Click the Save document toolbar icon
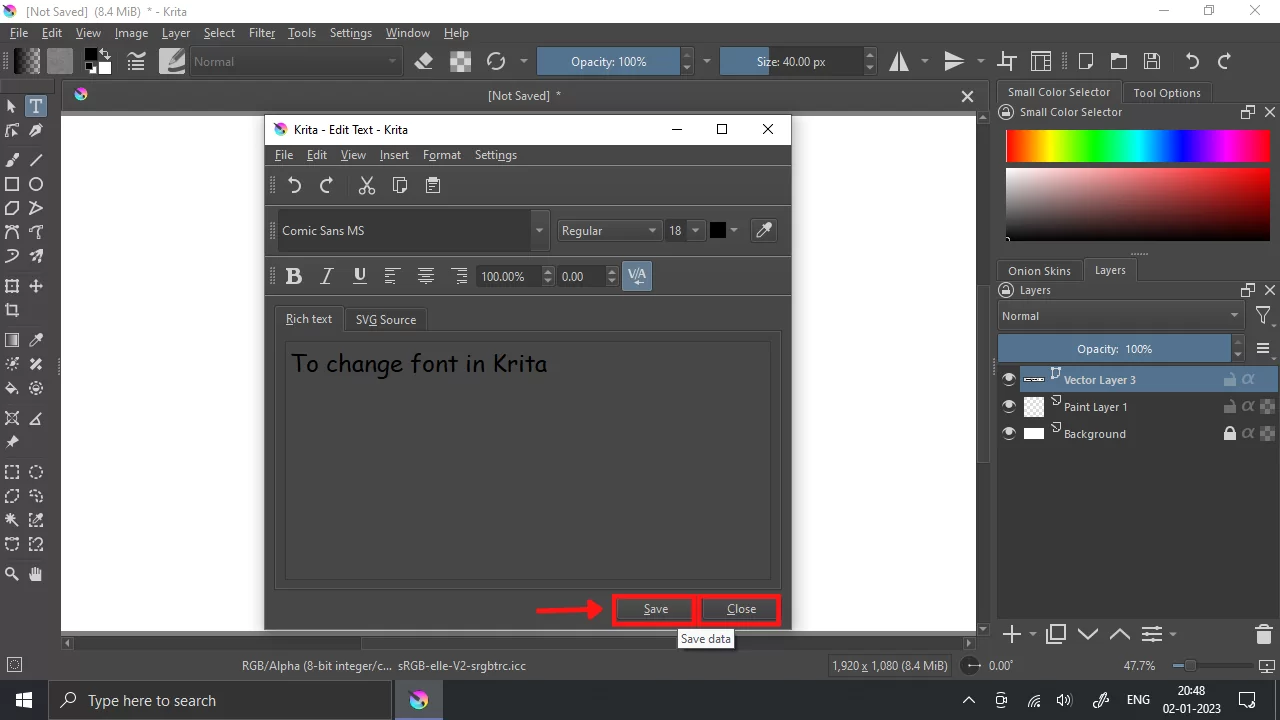Image resolution: width=1280 pixels, height=720 pixels. pyautogui.click(x=1152, y=61)
